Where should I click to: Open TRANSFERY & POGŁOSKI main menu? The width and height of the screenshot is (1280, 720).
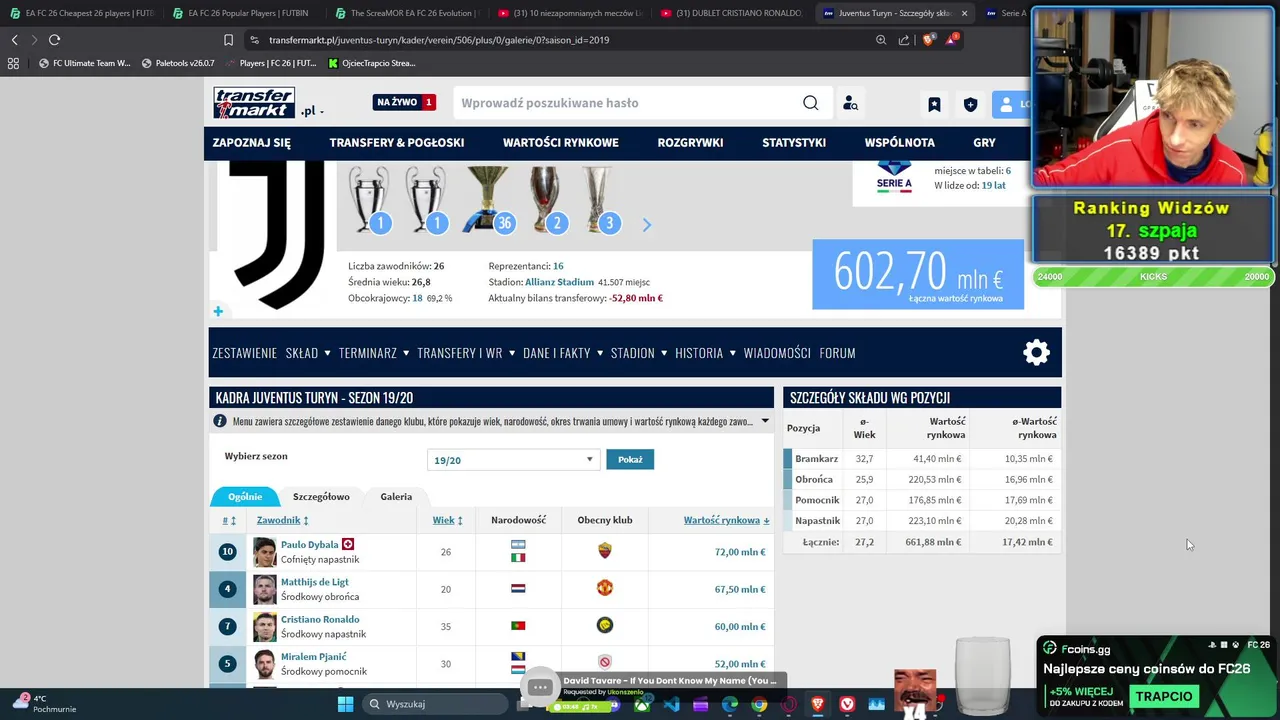click(x=397, y=143)
